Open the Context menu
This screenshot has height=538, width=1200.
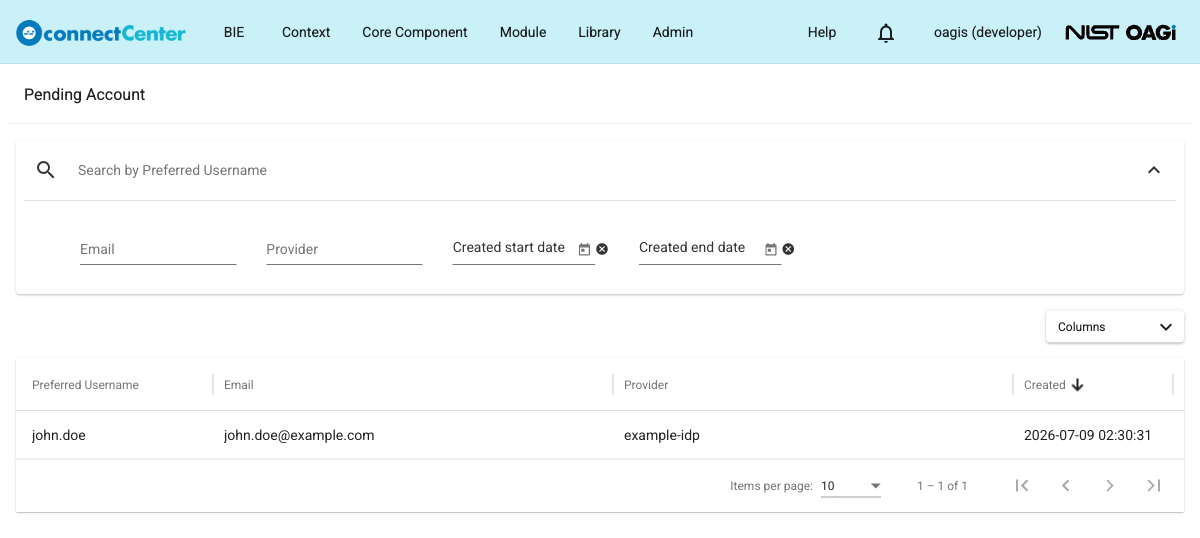(x=306, y=32)
